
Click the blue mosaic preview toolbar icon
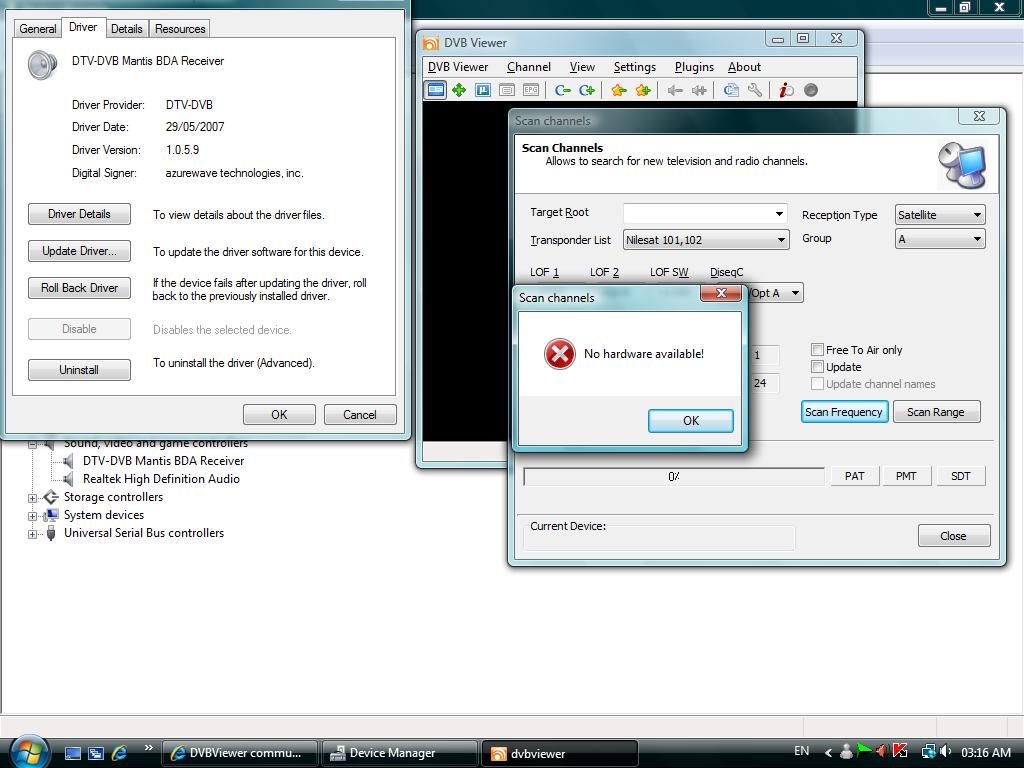483,90
